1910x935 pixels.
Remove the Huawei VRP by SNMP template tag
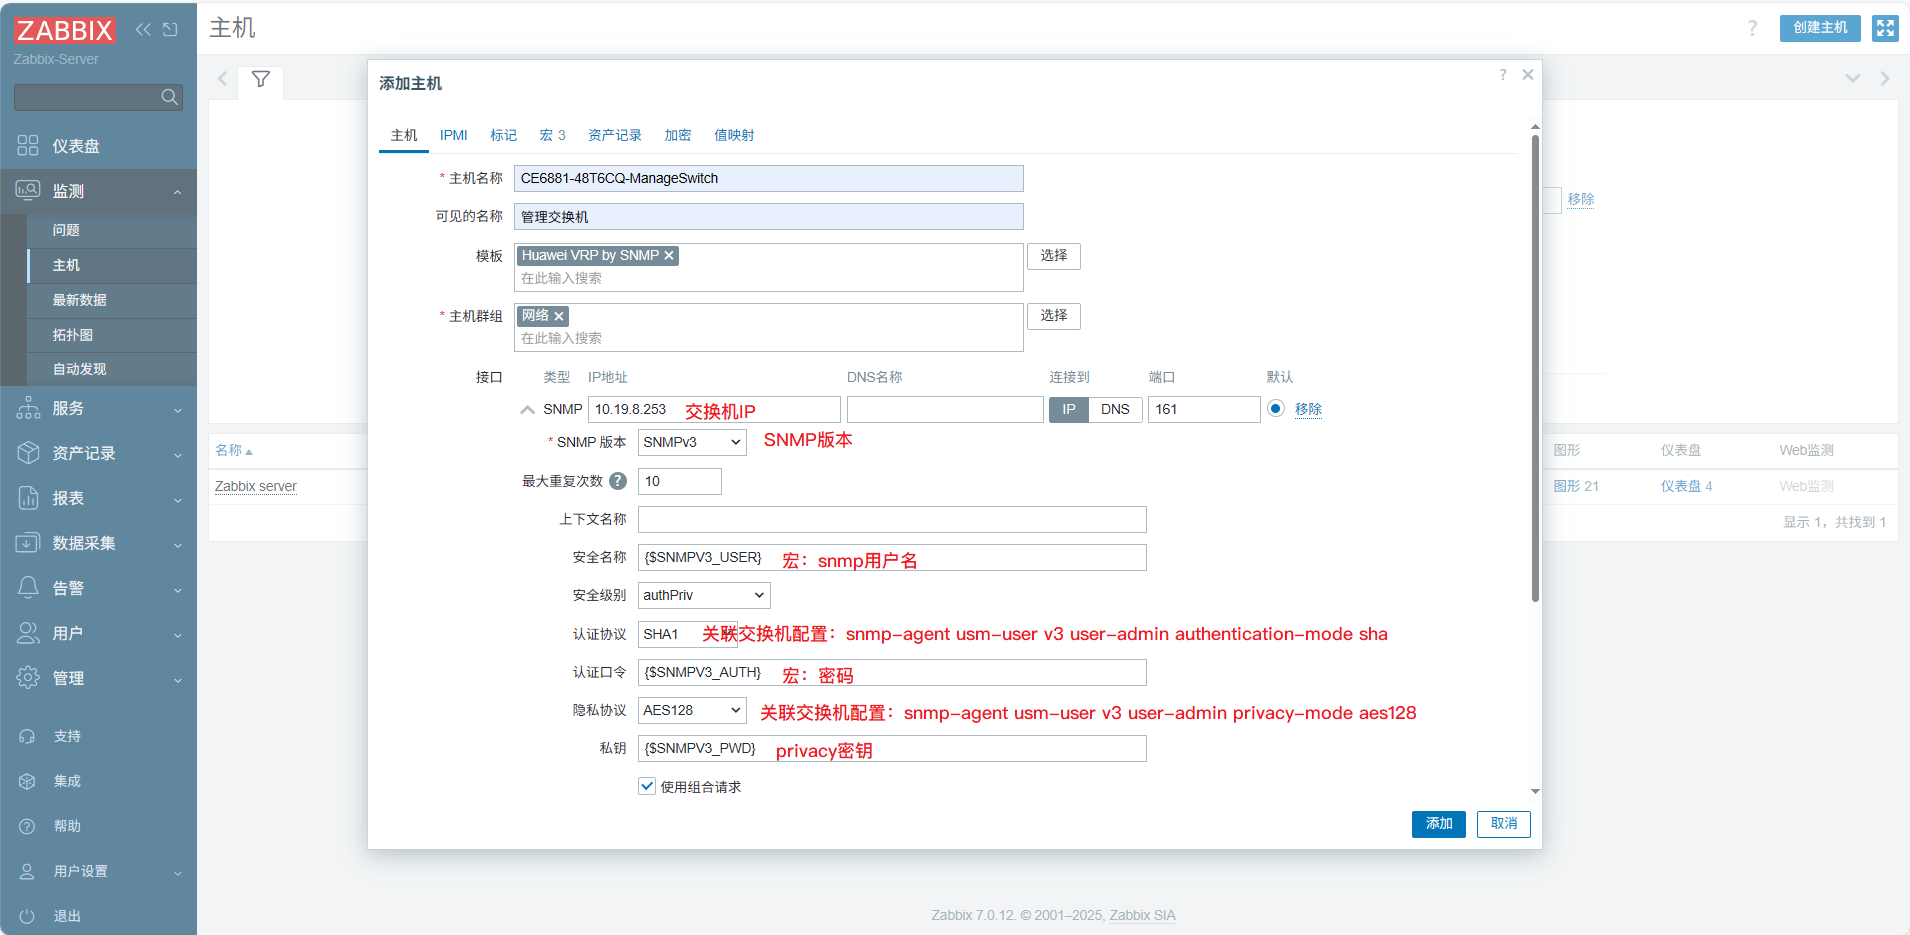[669, 256]
